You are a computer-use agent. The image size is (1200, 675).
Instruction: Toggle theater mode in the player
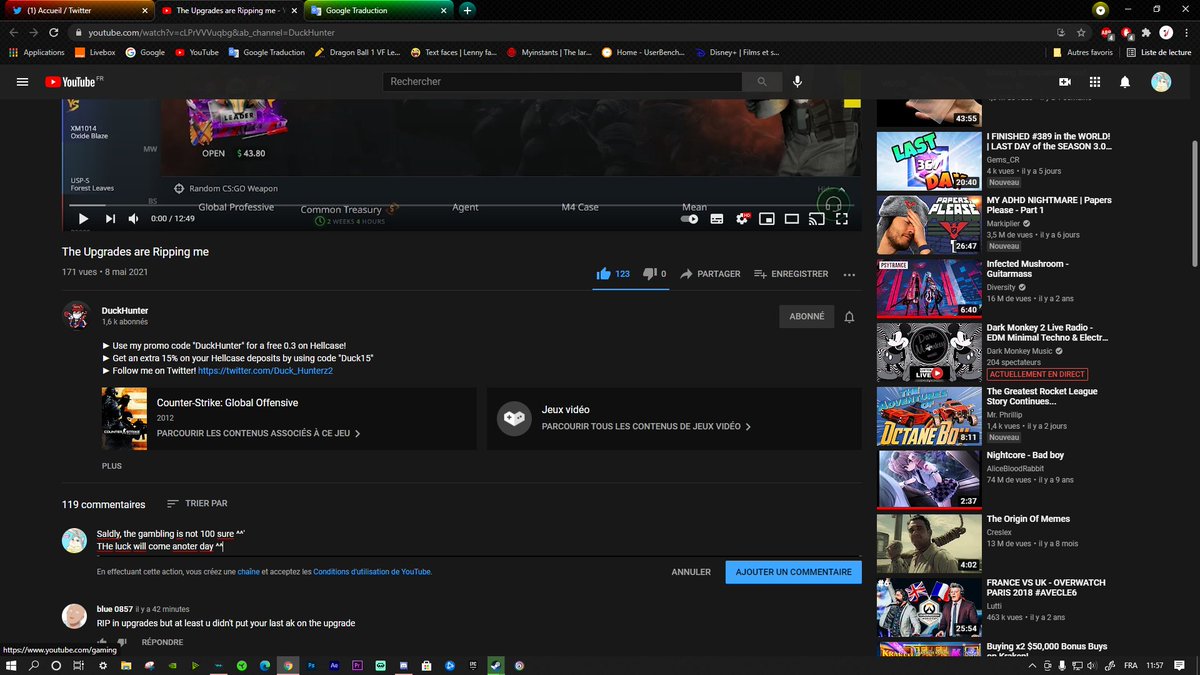792,218
